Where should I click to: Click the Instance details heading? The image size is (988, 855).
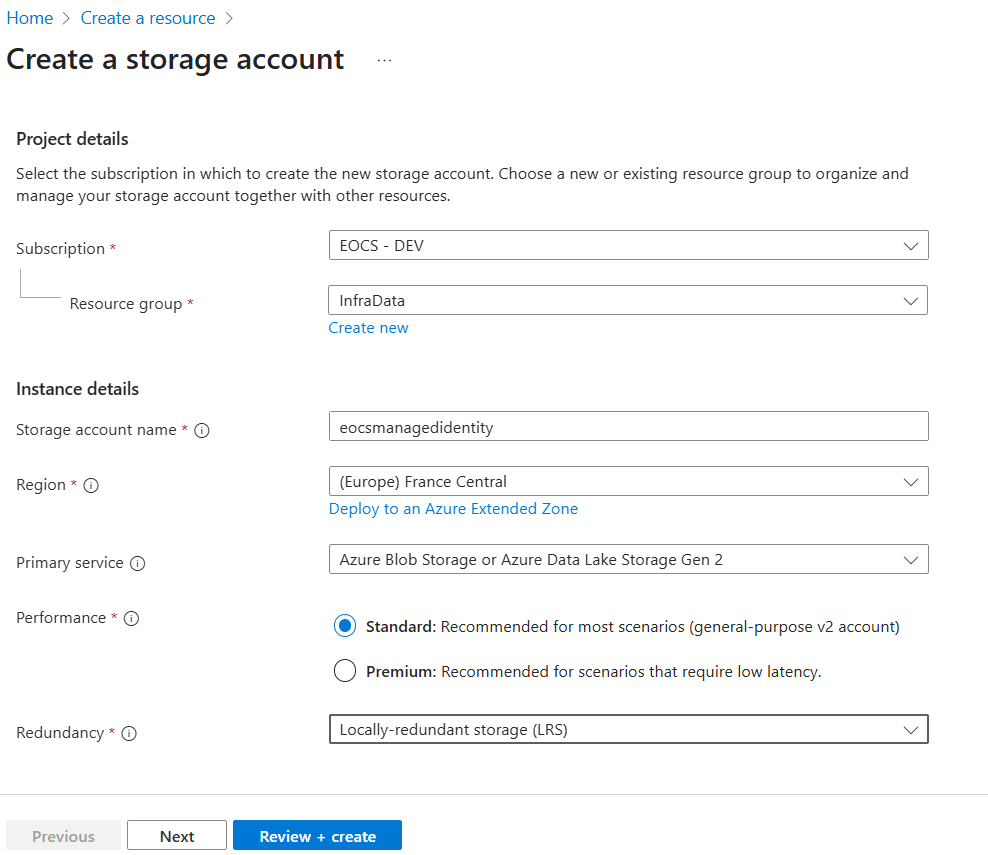click(x=77, y=389)
